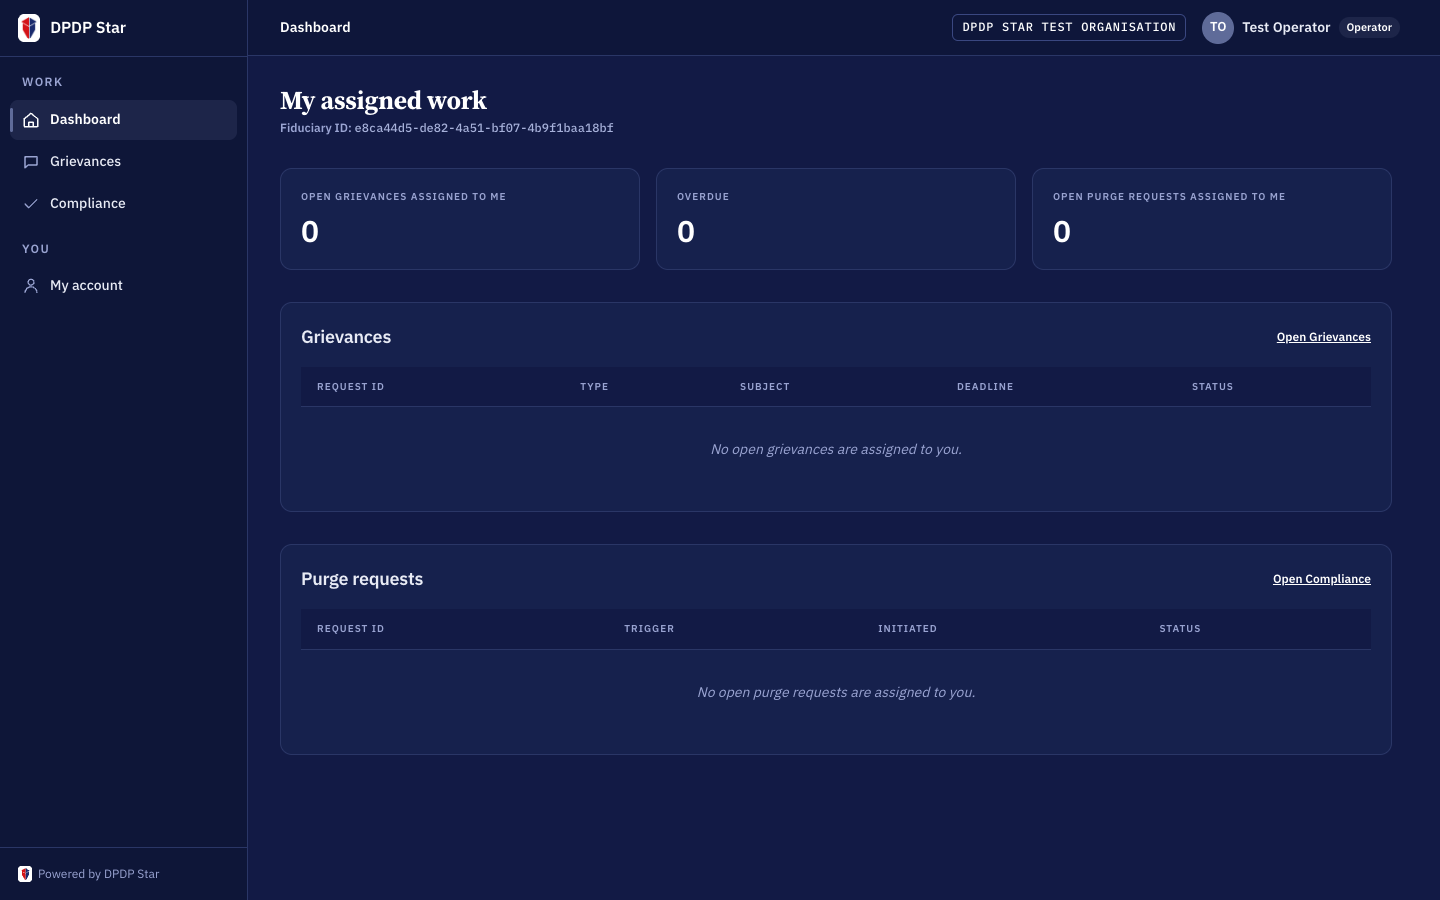Image resolution: width=1440 pixels, height=900 pixels.
Task: Navigate to Compliance in the sidebar
Action: 124,204
